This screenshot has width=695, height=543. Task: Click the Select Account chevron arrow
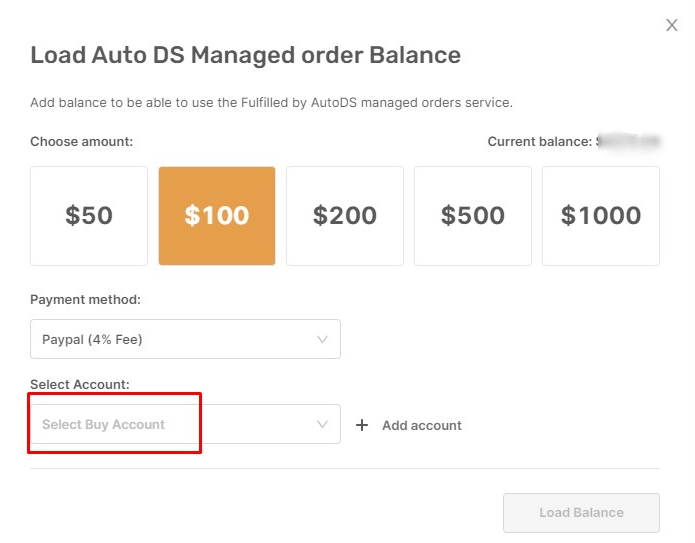(322, 424)
